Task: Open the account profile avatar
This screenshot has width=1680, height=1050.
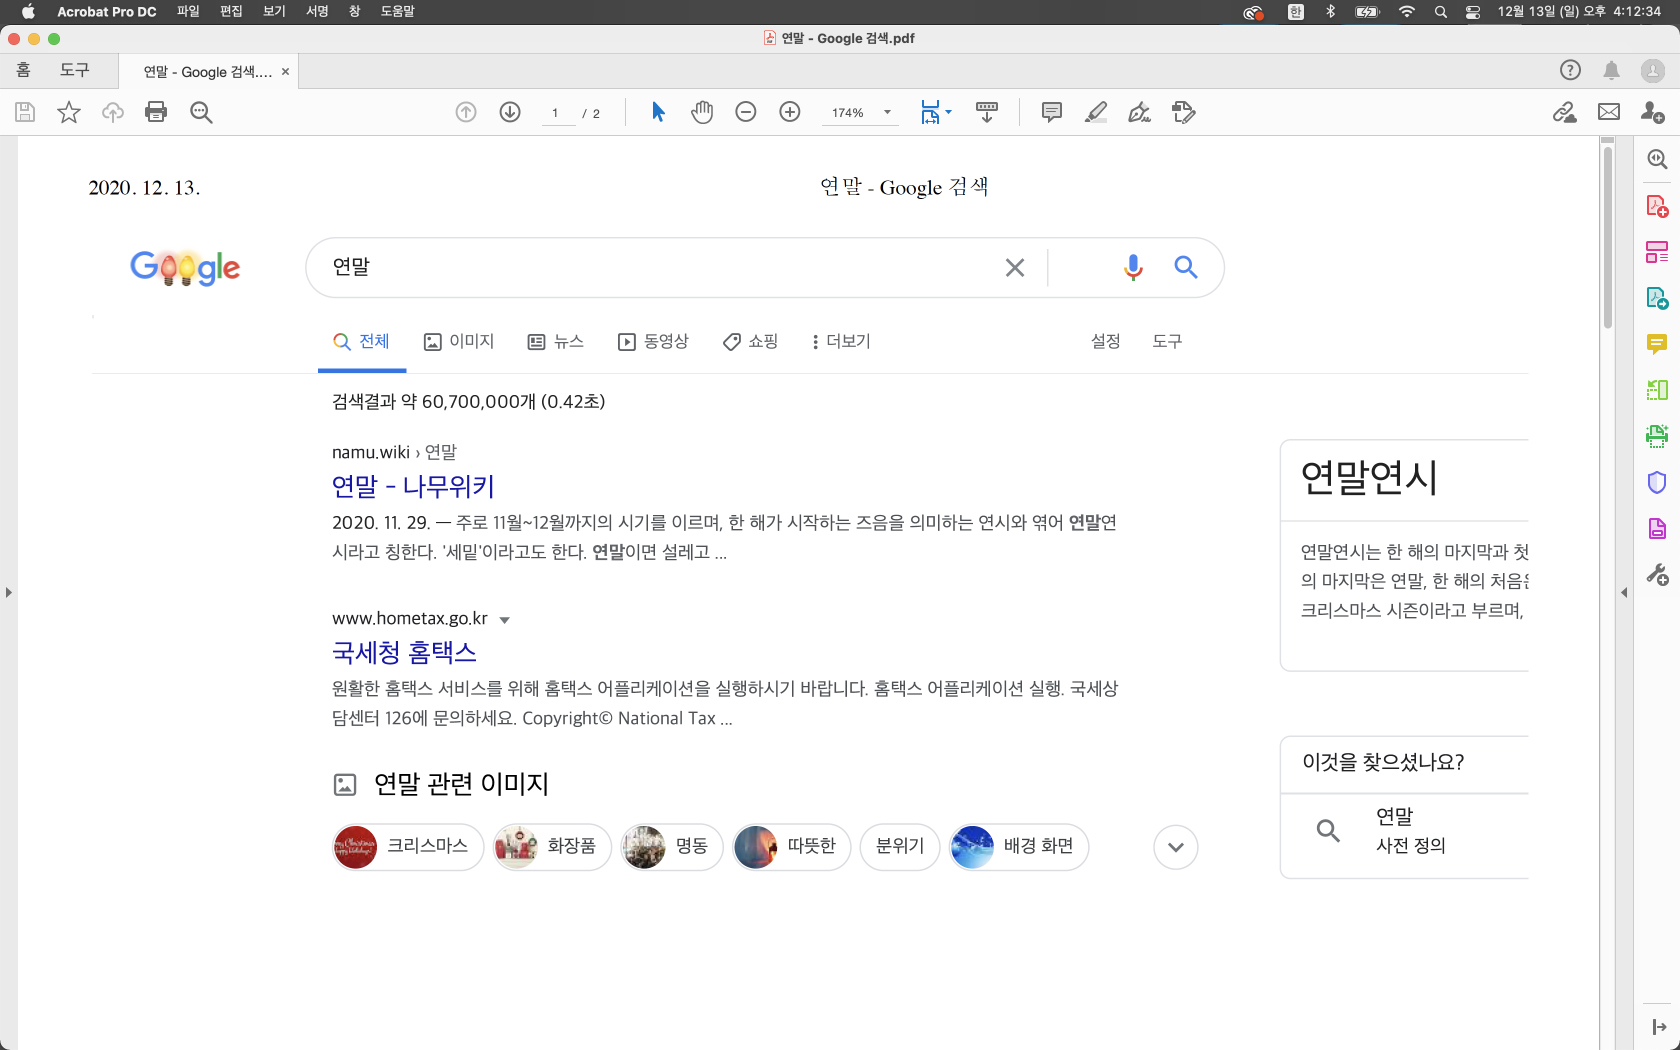Action: click(1653, 71)
